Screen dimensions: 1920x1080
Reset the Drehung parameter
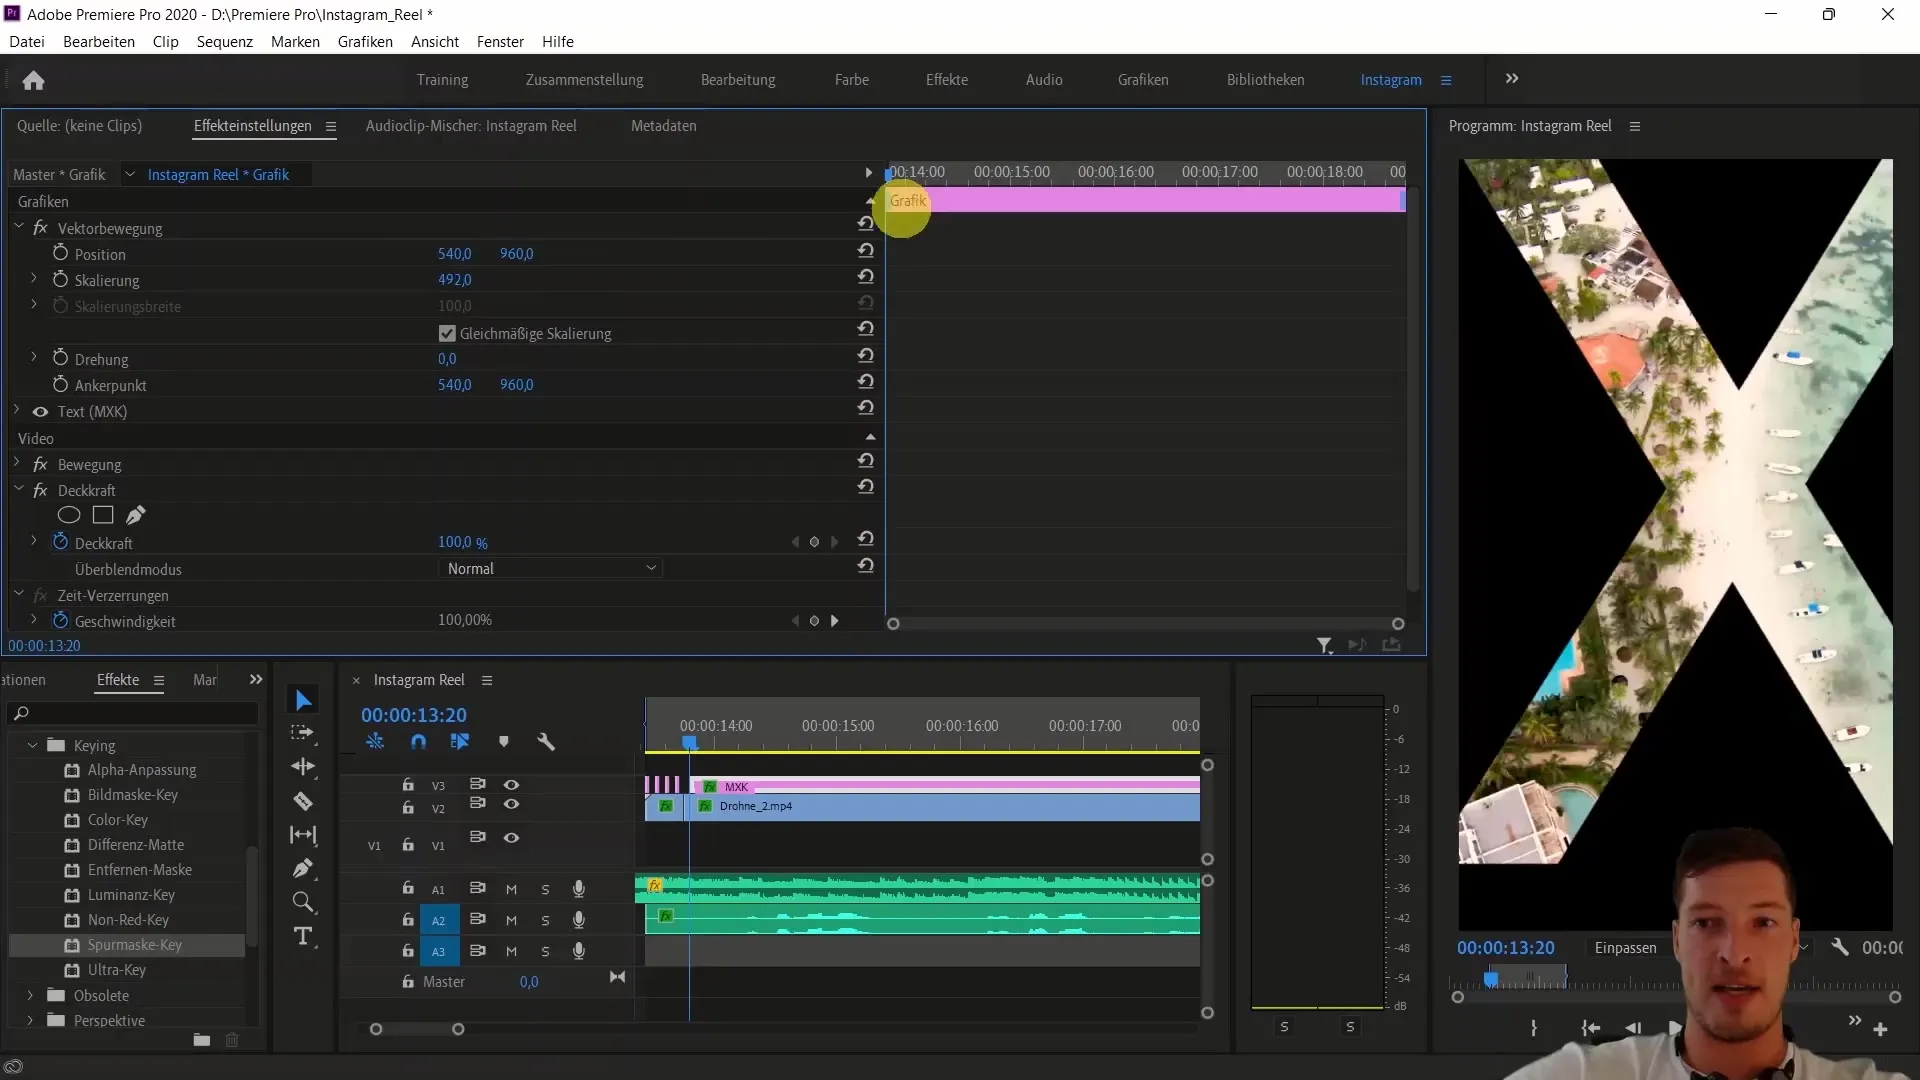[x=866, y=355]
